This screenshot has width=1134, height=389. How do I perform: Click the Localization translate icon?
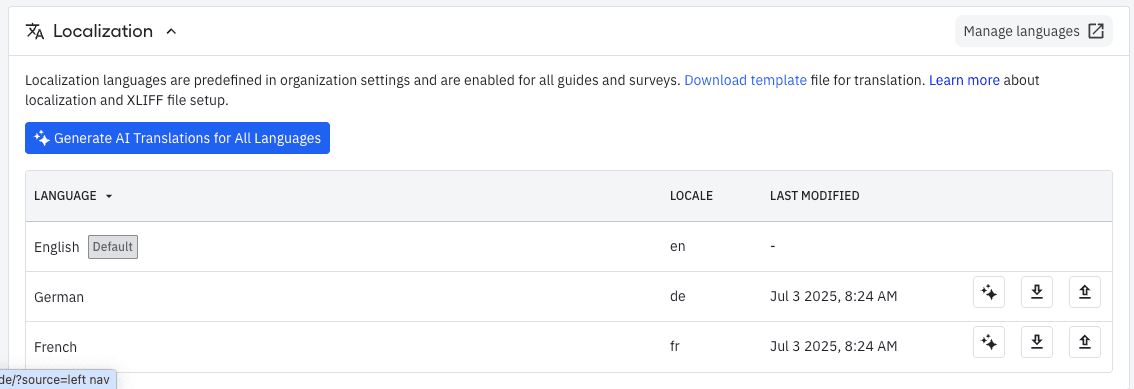[x=35, y=31]
